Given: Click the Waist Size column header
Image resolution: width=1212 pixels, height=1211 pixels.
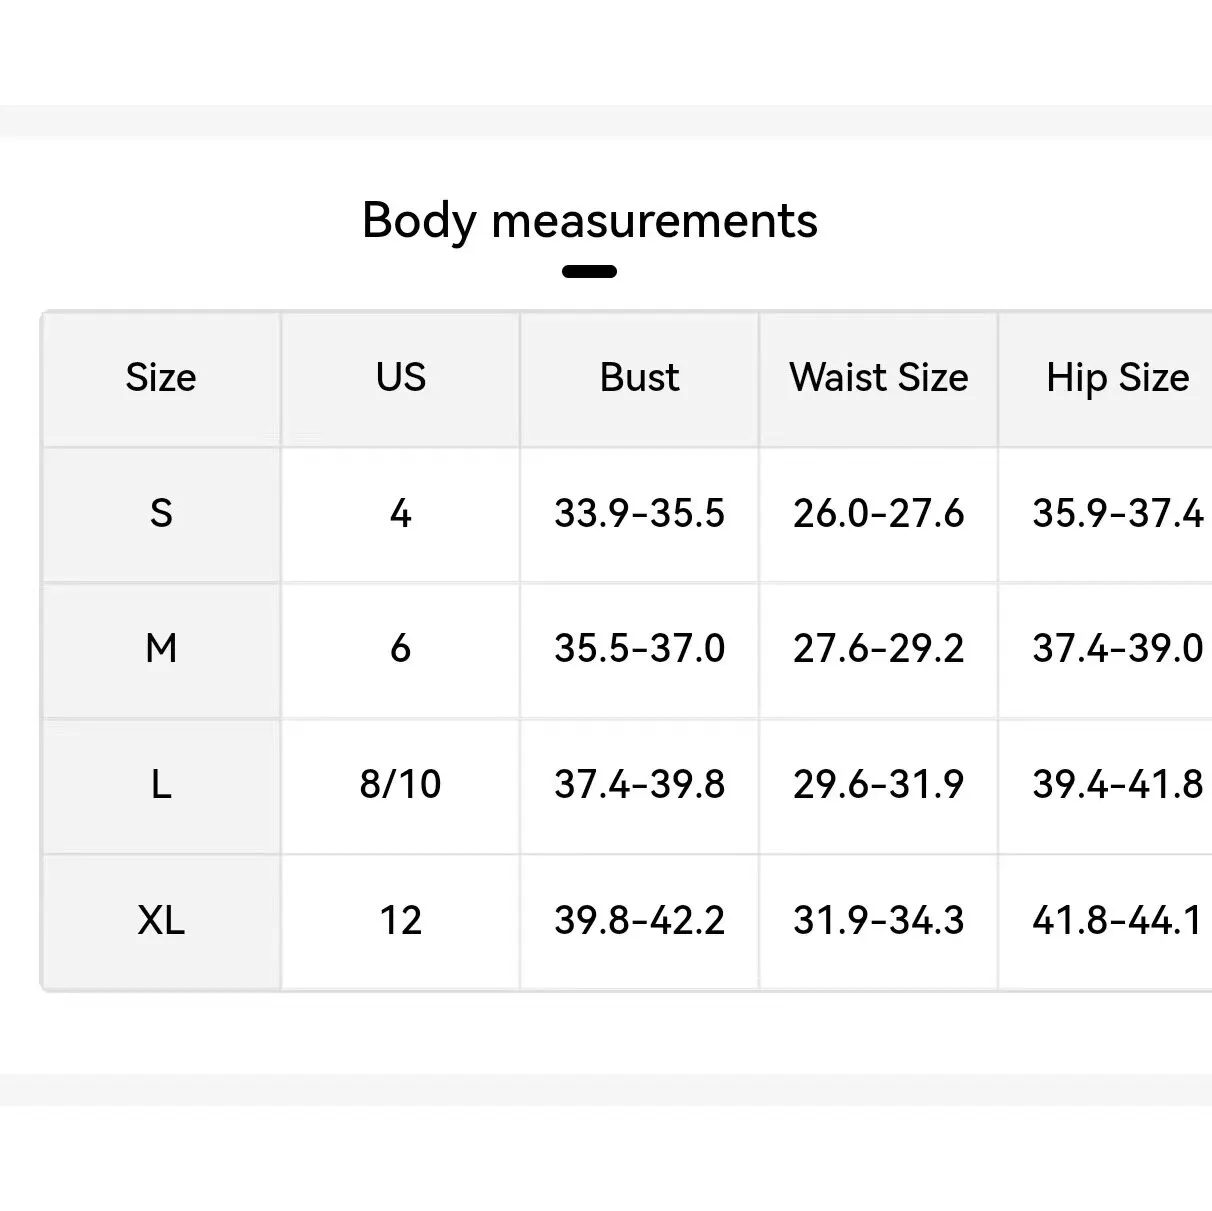Looking at the screenshot, I should (x=879, y=378).
